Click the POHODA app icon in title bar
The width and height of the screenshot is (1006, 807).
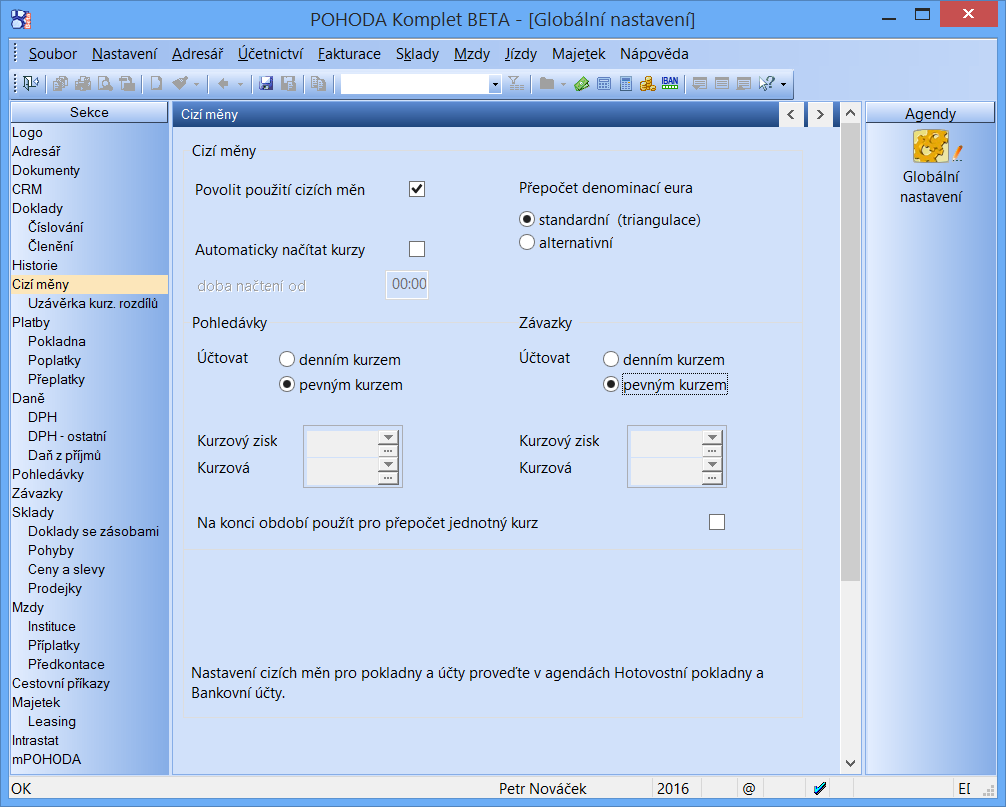21,19
